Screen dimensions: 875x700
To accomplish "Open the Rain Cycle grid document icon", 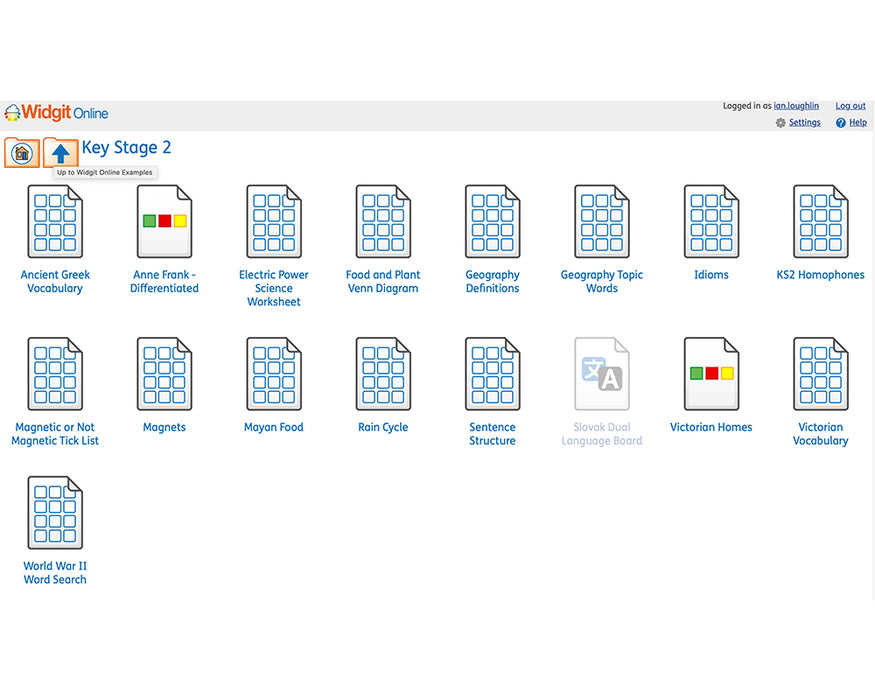I will (383, 374).
